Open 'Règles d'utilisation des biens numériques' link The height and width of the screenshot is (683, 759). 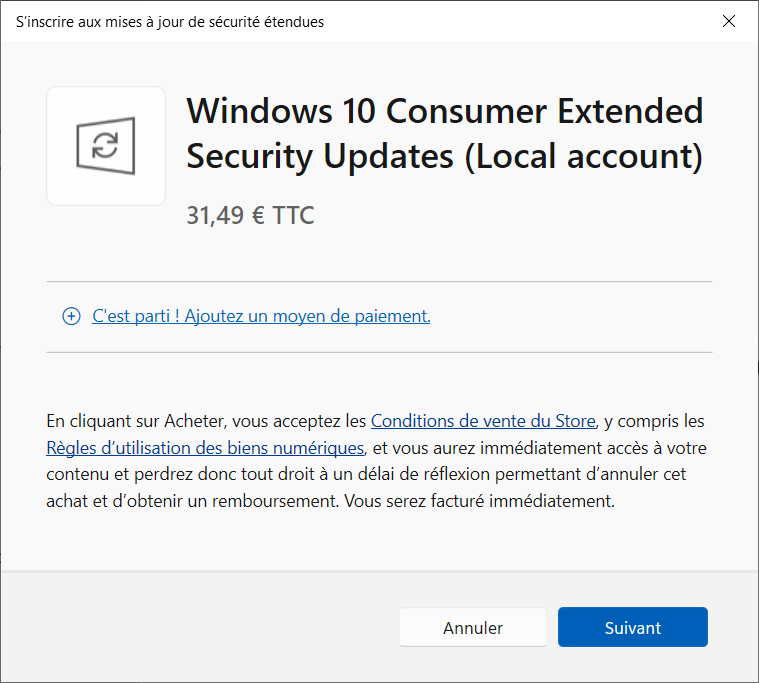click(x=205, y=448)
